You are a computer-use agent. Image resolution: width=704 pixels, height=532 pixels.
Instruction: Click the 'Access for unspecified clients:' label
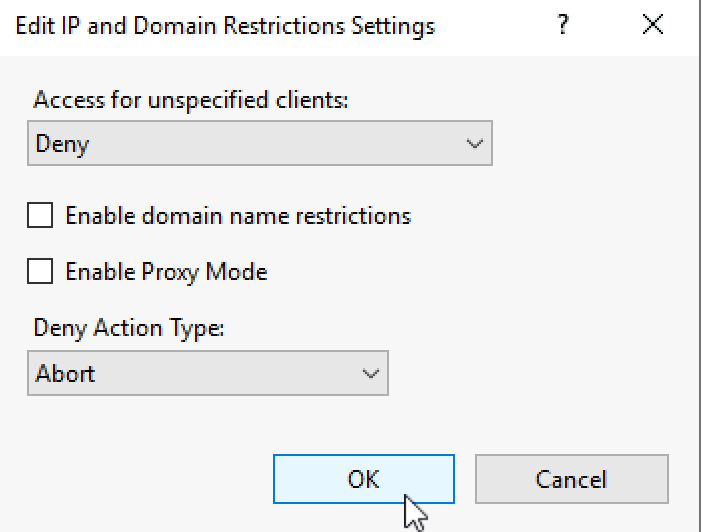coord(190,100)
